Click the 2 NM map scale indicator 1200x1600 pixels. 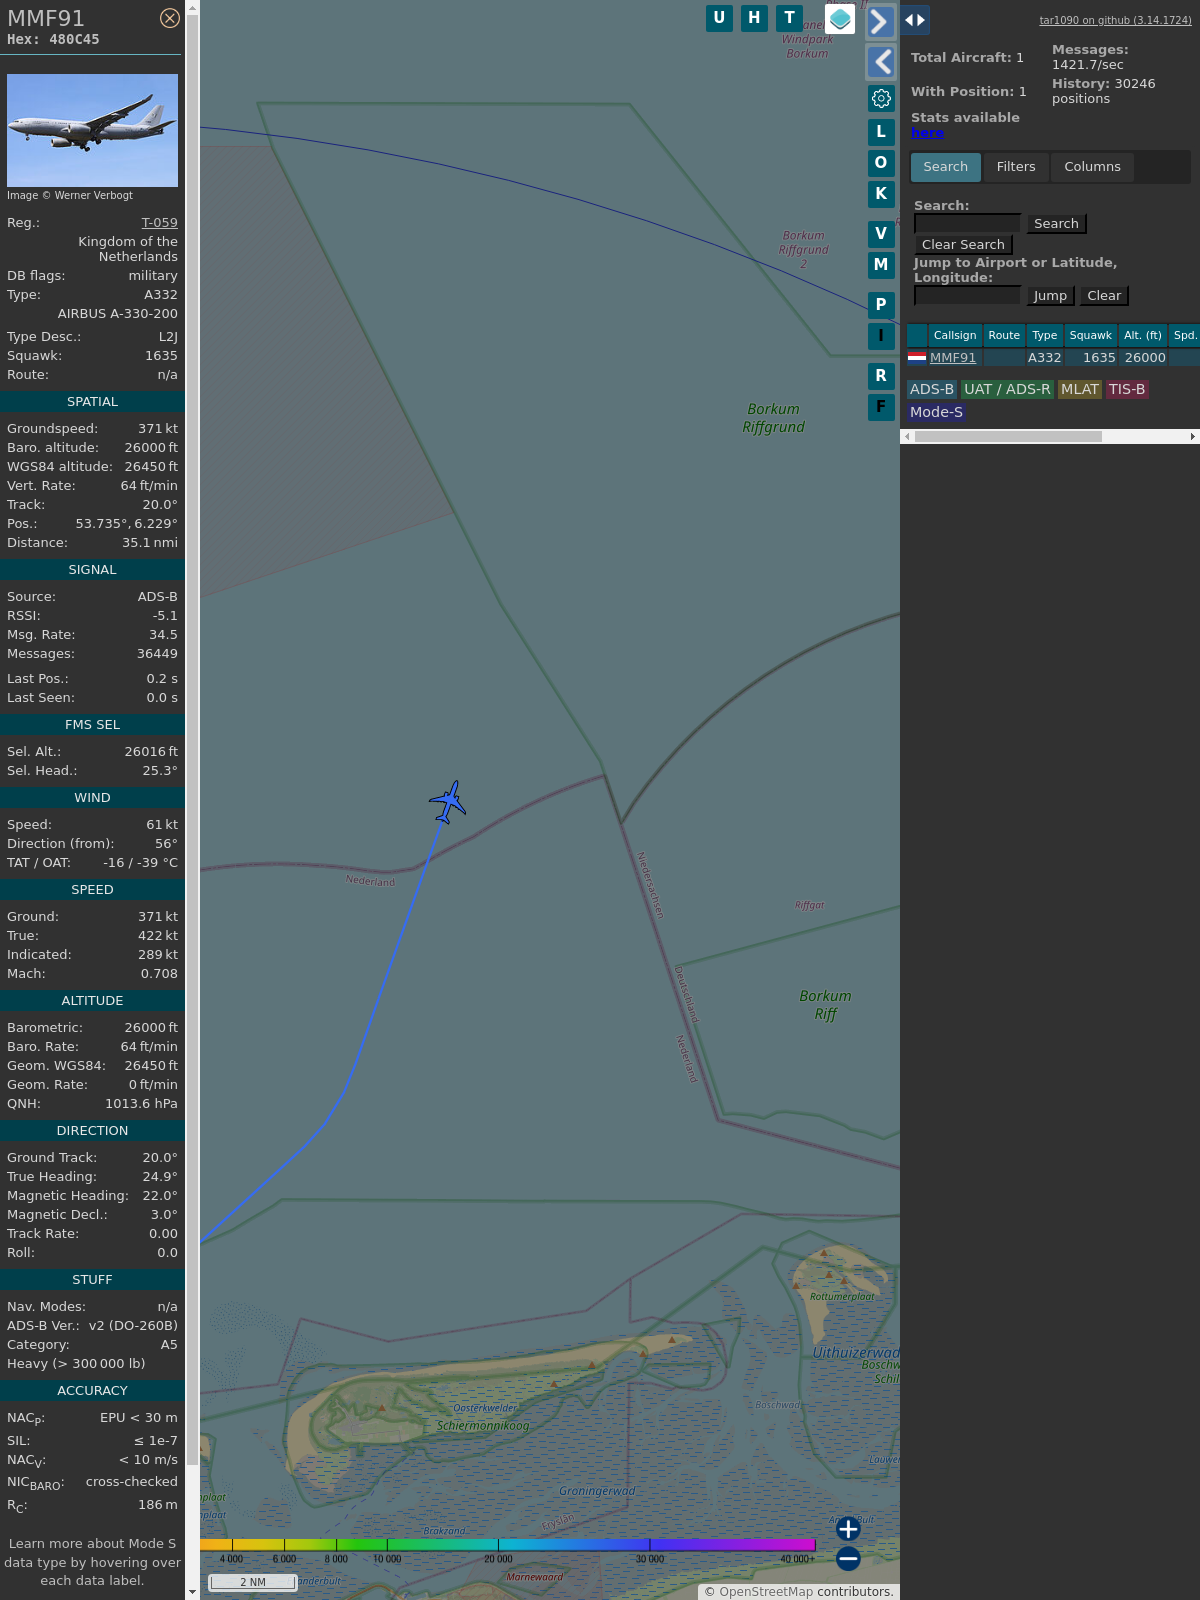(253, 1582)
